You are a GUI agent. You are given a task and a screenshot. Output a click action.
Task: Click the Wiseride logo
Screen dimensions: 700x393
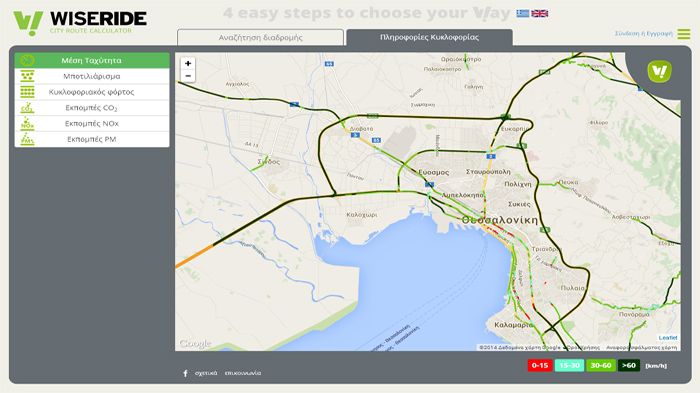coord(80,22)
